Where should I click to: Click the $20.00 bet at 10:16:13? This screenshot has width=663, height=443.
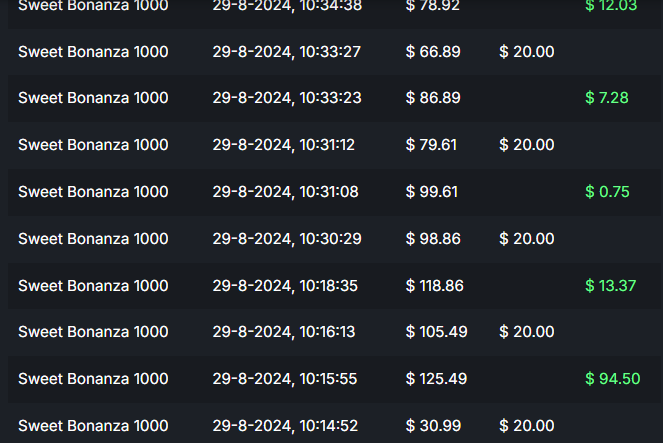click(x=527, y=332)
